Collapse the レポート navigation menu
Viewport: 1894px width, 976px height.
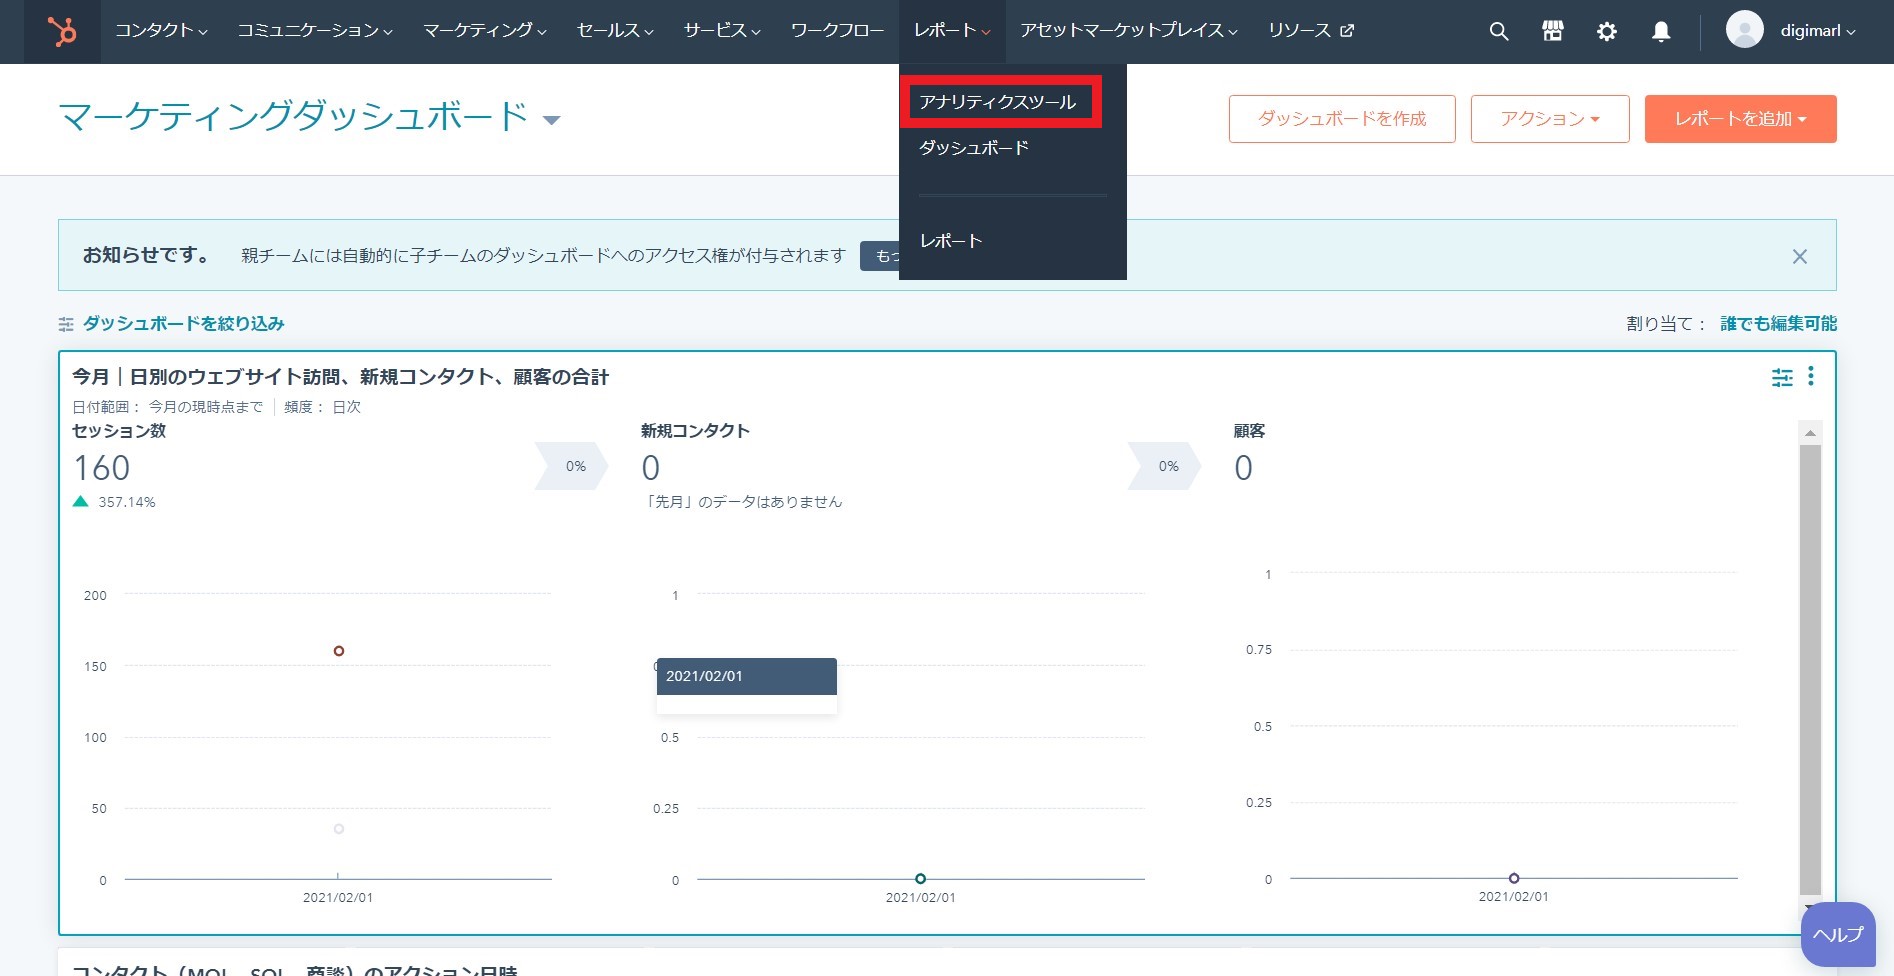pos(952,31)
